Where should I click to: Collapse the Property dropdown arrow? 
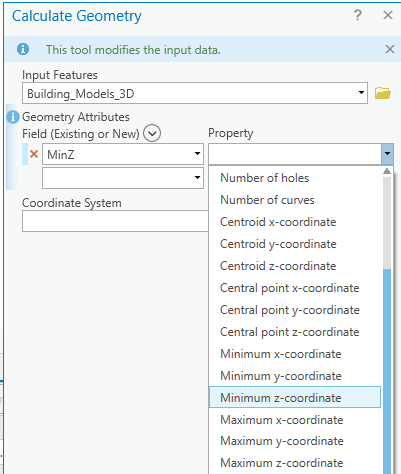pos(387,154)
